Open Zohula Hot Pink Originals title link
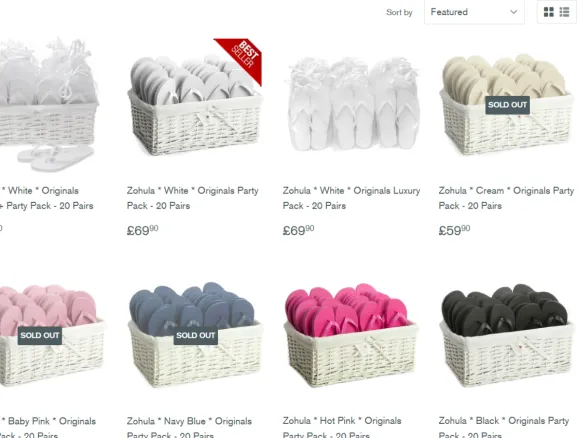The image size is (584, 438). point(342,428)
